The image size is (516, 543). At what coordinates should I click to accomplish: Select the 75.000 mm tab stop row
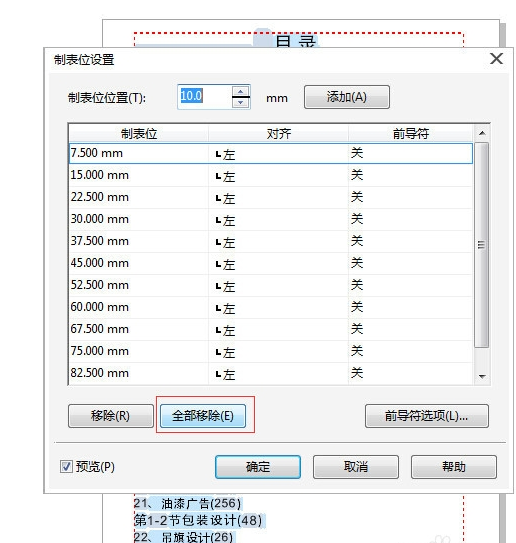tap(271, 351)
